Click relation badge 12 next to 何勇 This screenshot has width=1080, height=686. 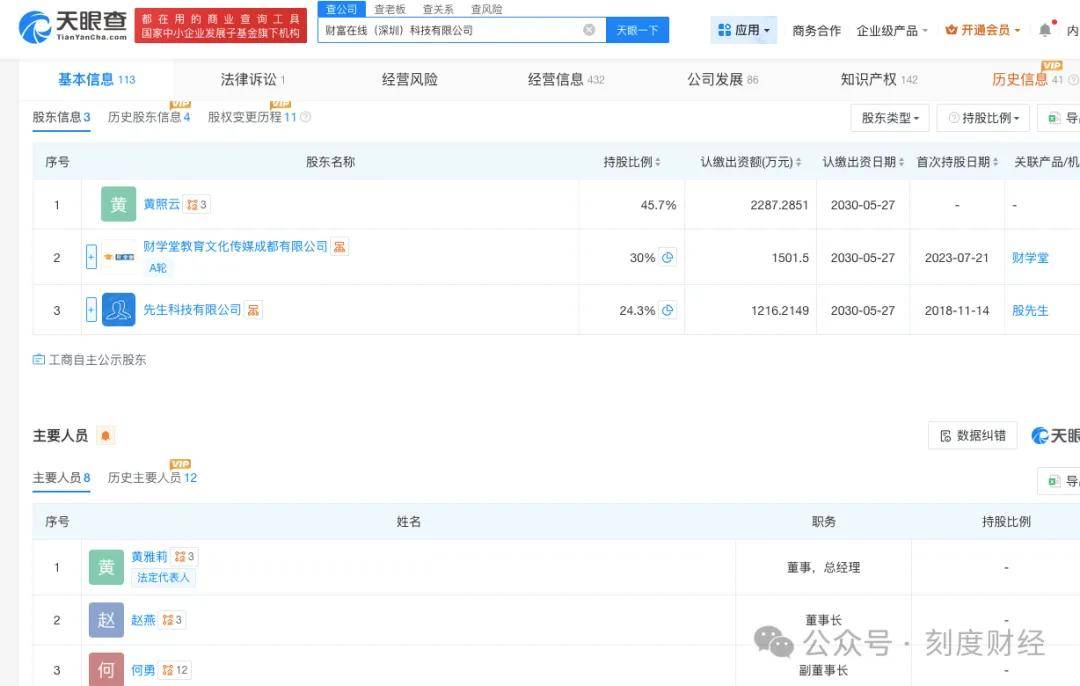click(175, 670)
